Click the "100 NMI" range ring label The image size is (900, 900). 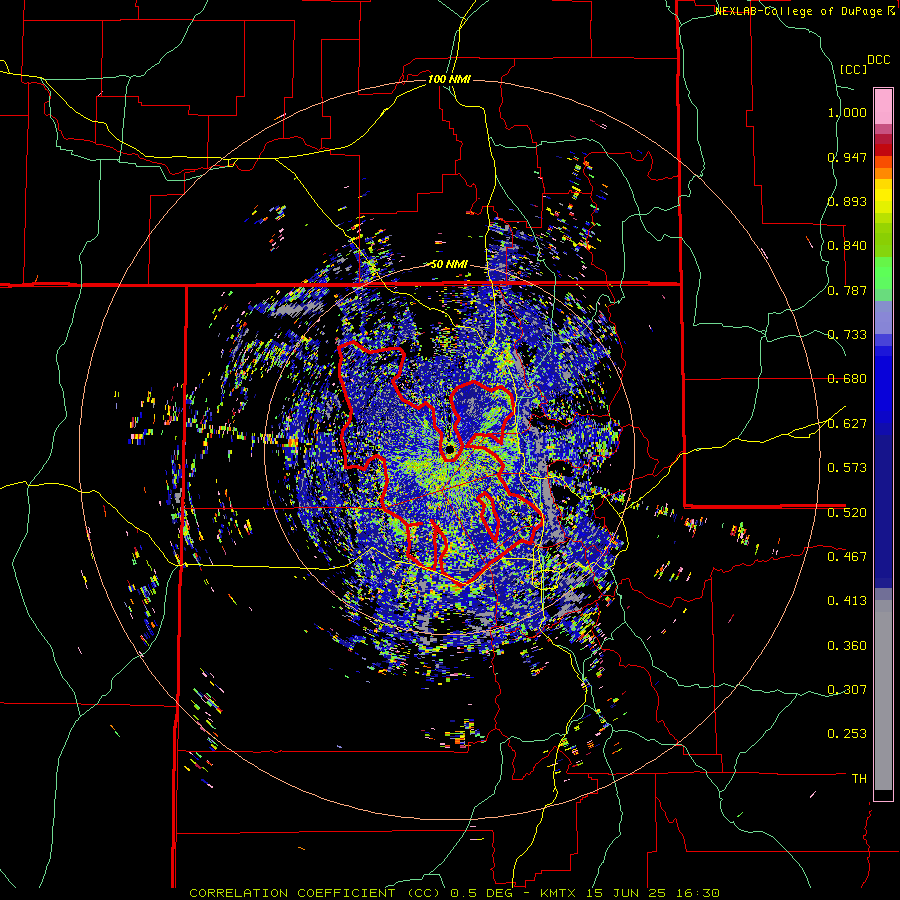449,79
